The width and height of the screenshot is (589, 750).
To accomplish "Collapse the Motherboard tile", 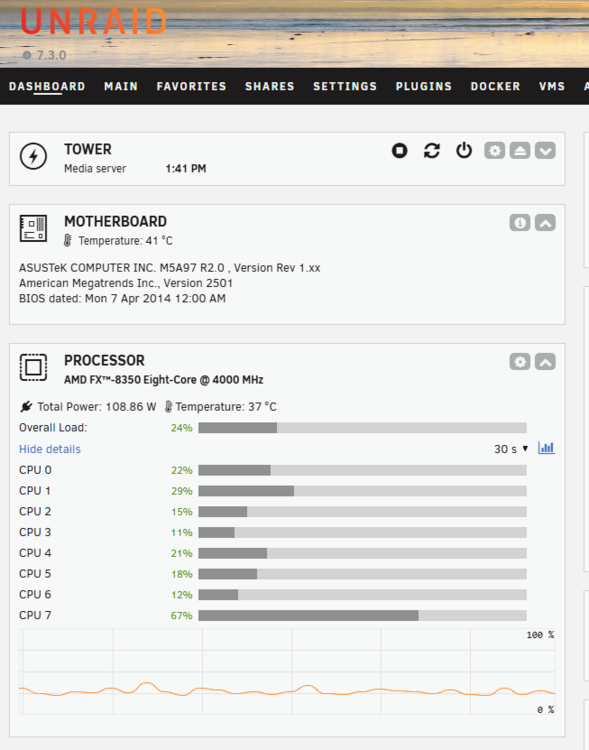I will pos(545,222).
